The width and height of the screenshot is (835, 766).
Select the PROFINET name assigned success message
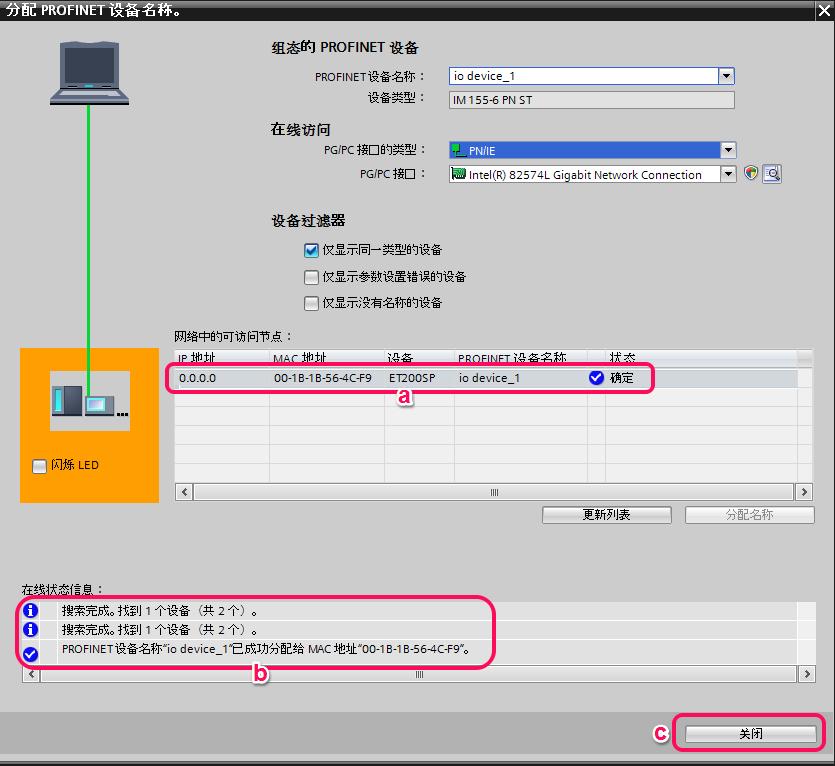tap(266, 649)
